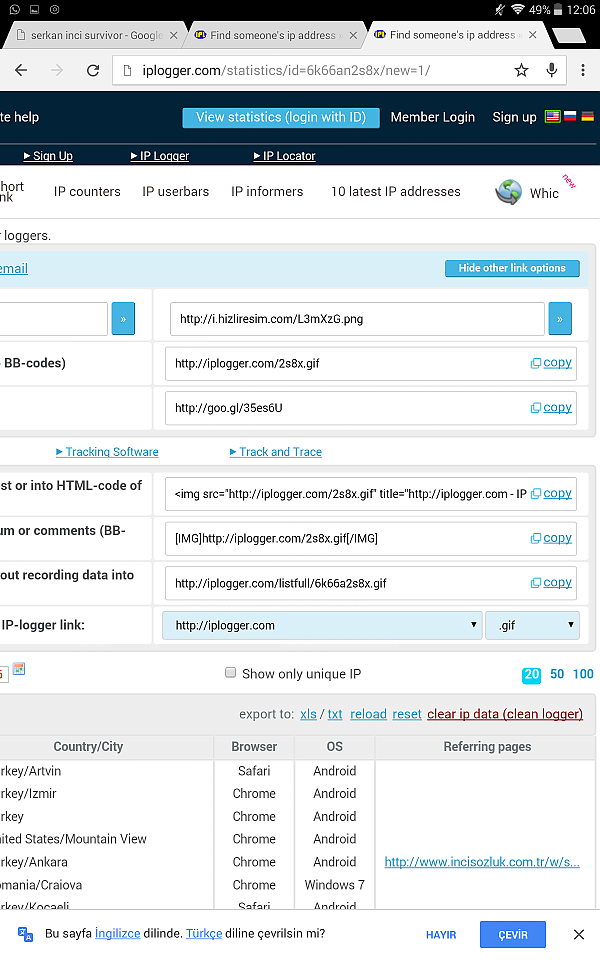Copy the iplogger.com/2s8x.gif link
The width and height of the screenshot is (600, 960).
552,362
